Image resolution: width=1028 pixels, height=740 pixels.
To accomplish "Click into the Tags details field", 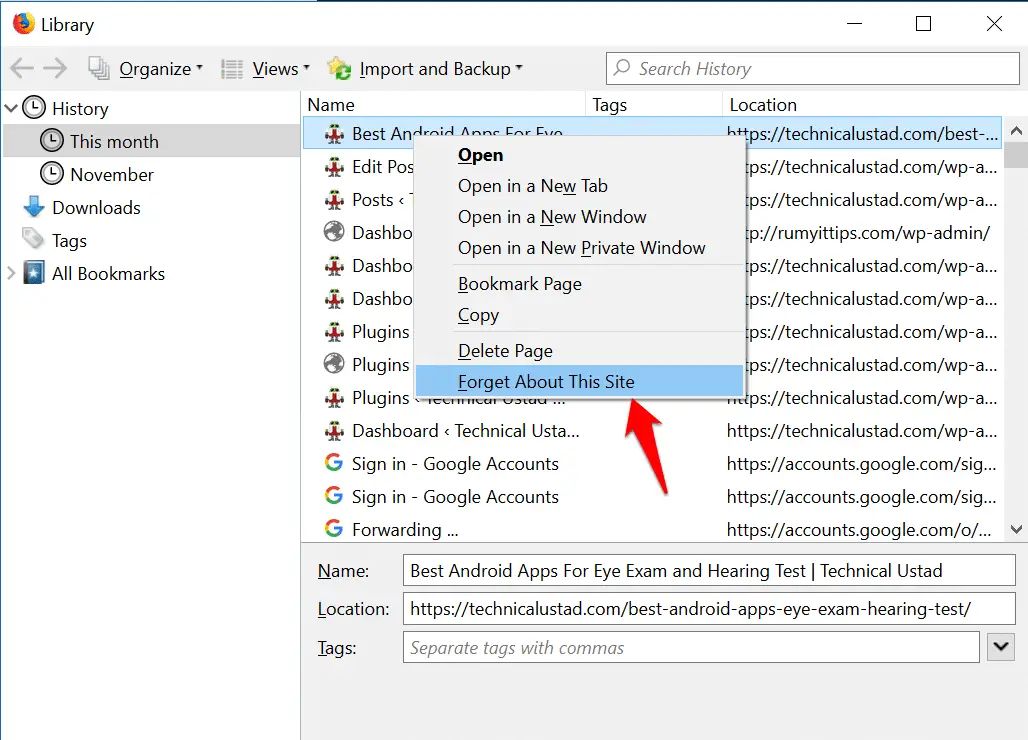I will (691, 648).
